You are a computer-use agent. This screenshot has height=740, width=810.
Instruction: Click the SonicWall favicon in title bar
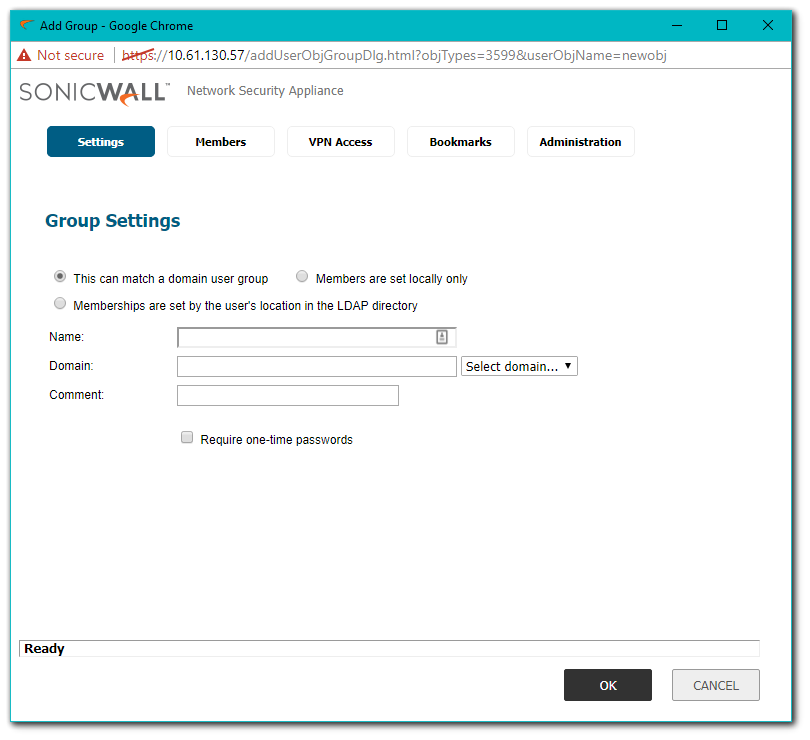[x=26, y=25]
